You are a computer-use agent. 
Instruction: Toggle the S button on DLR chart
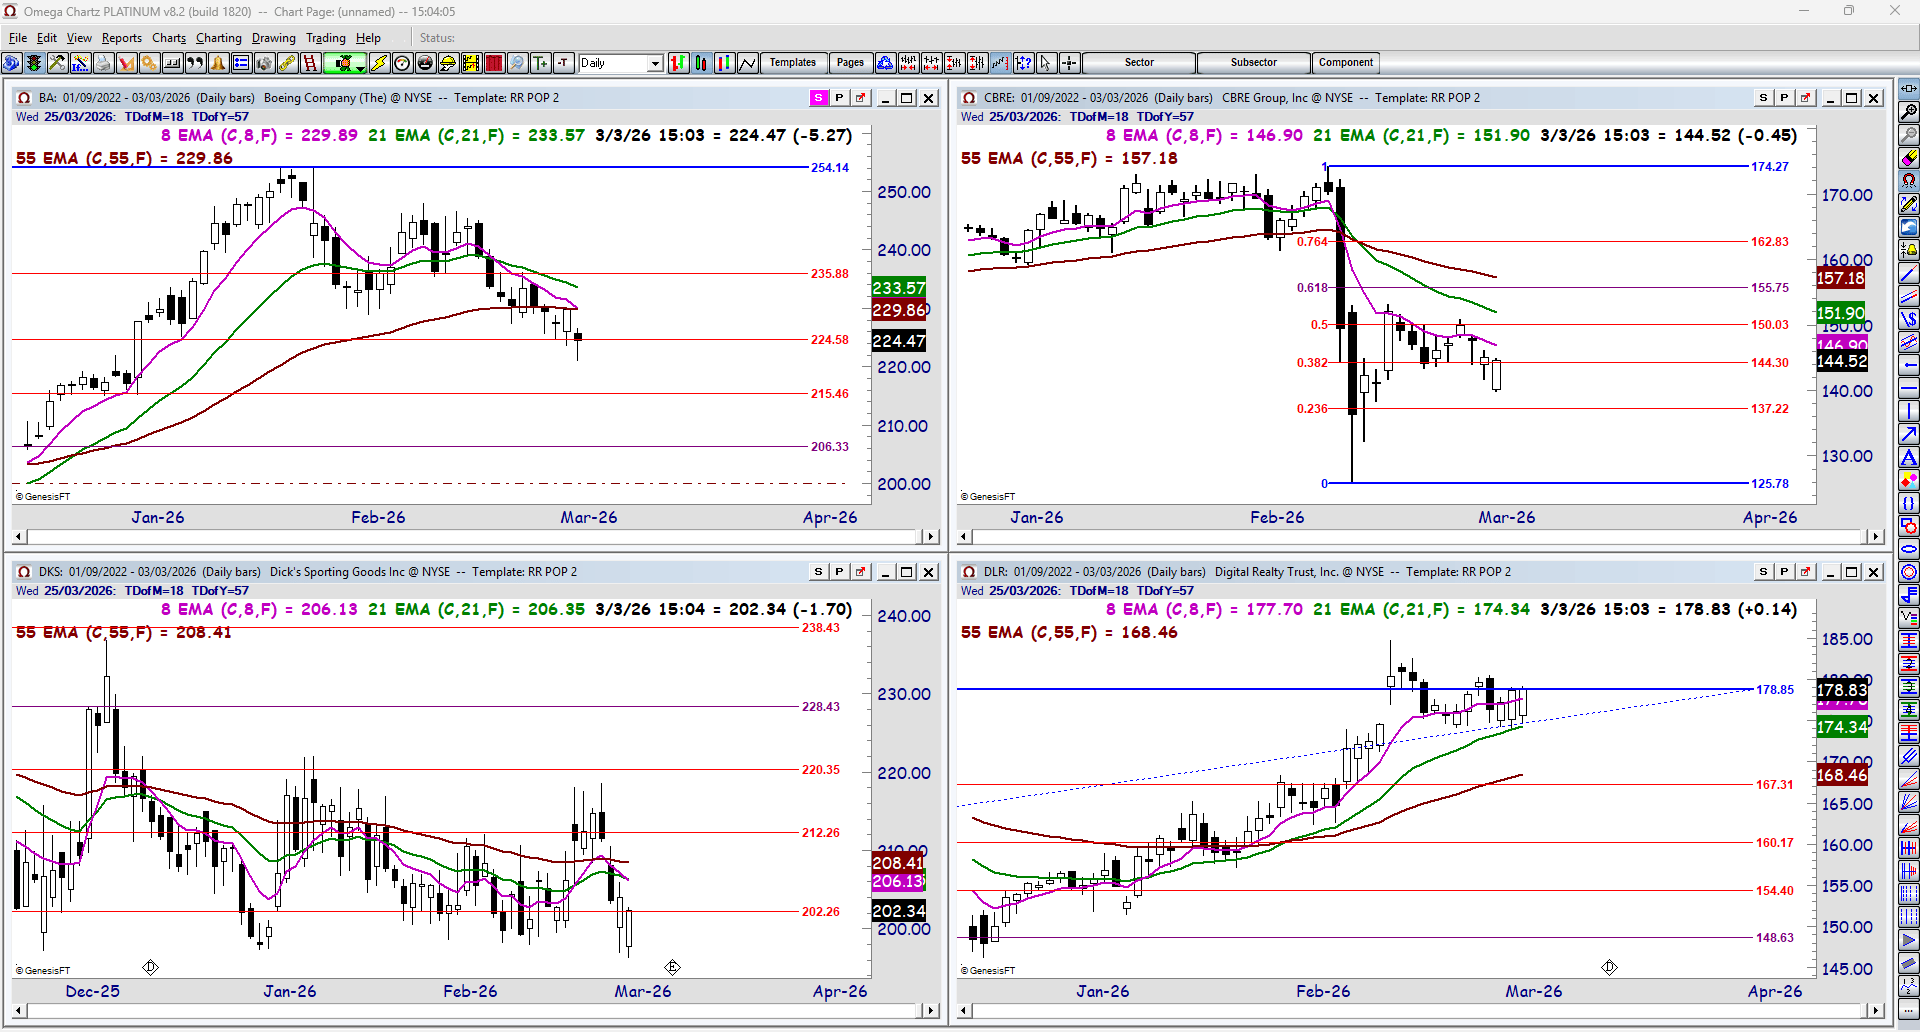coord(1763,572)
